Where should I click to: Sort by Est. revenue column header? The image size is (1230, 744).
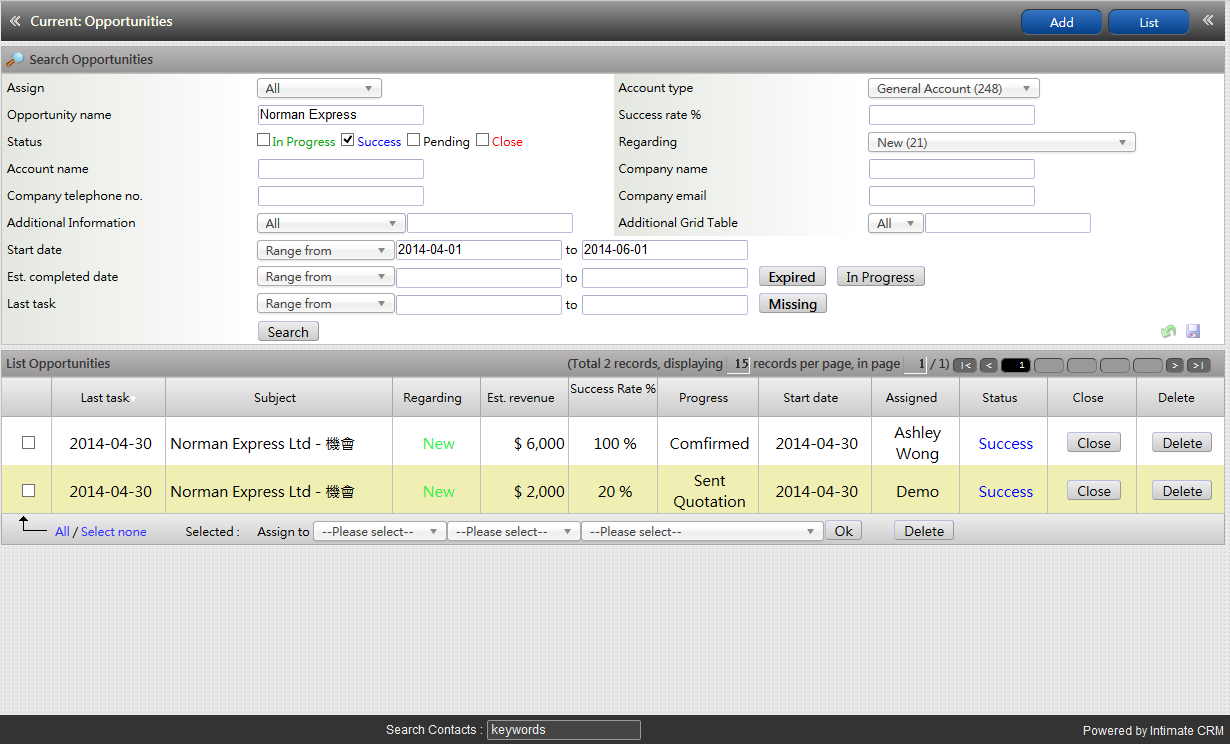(520, 398)
